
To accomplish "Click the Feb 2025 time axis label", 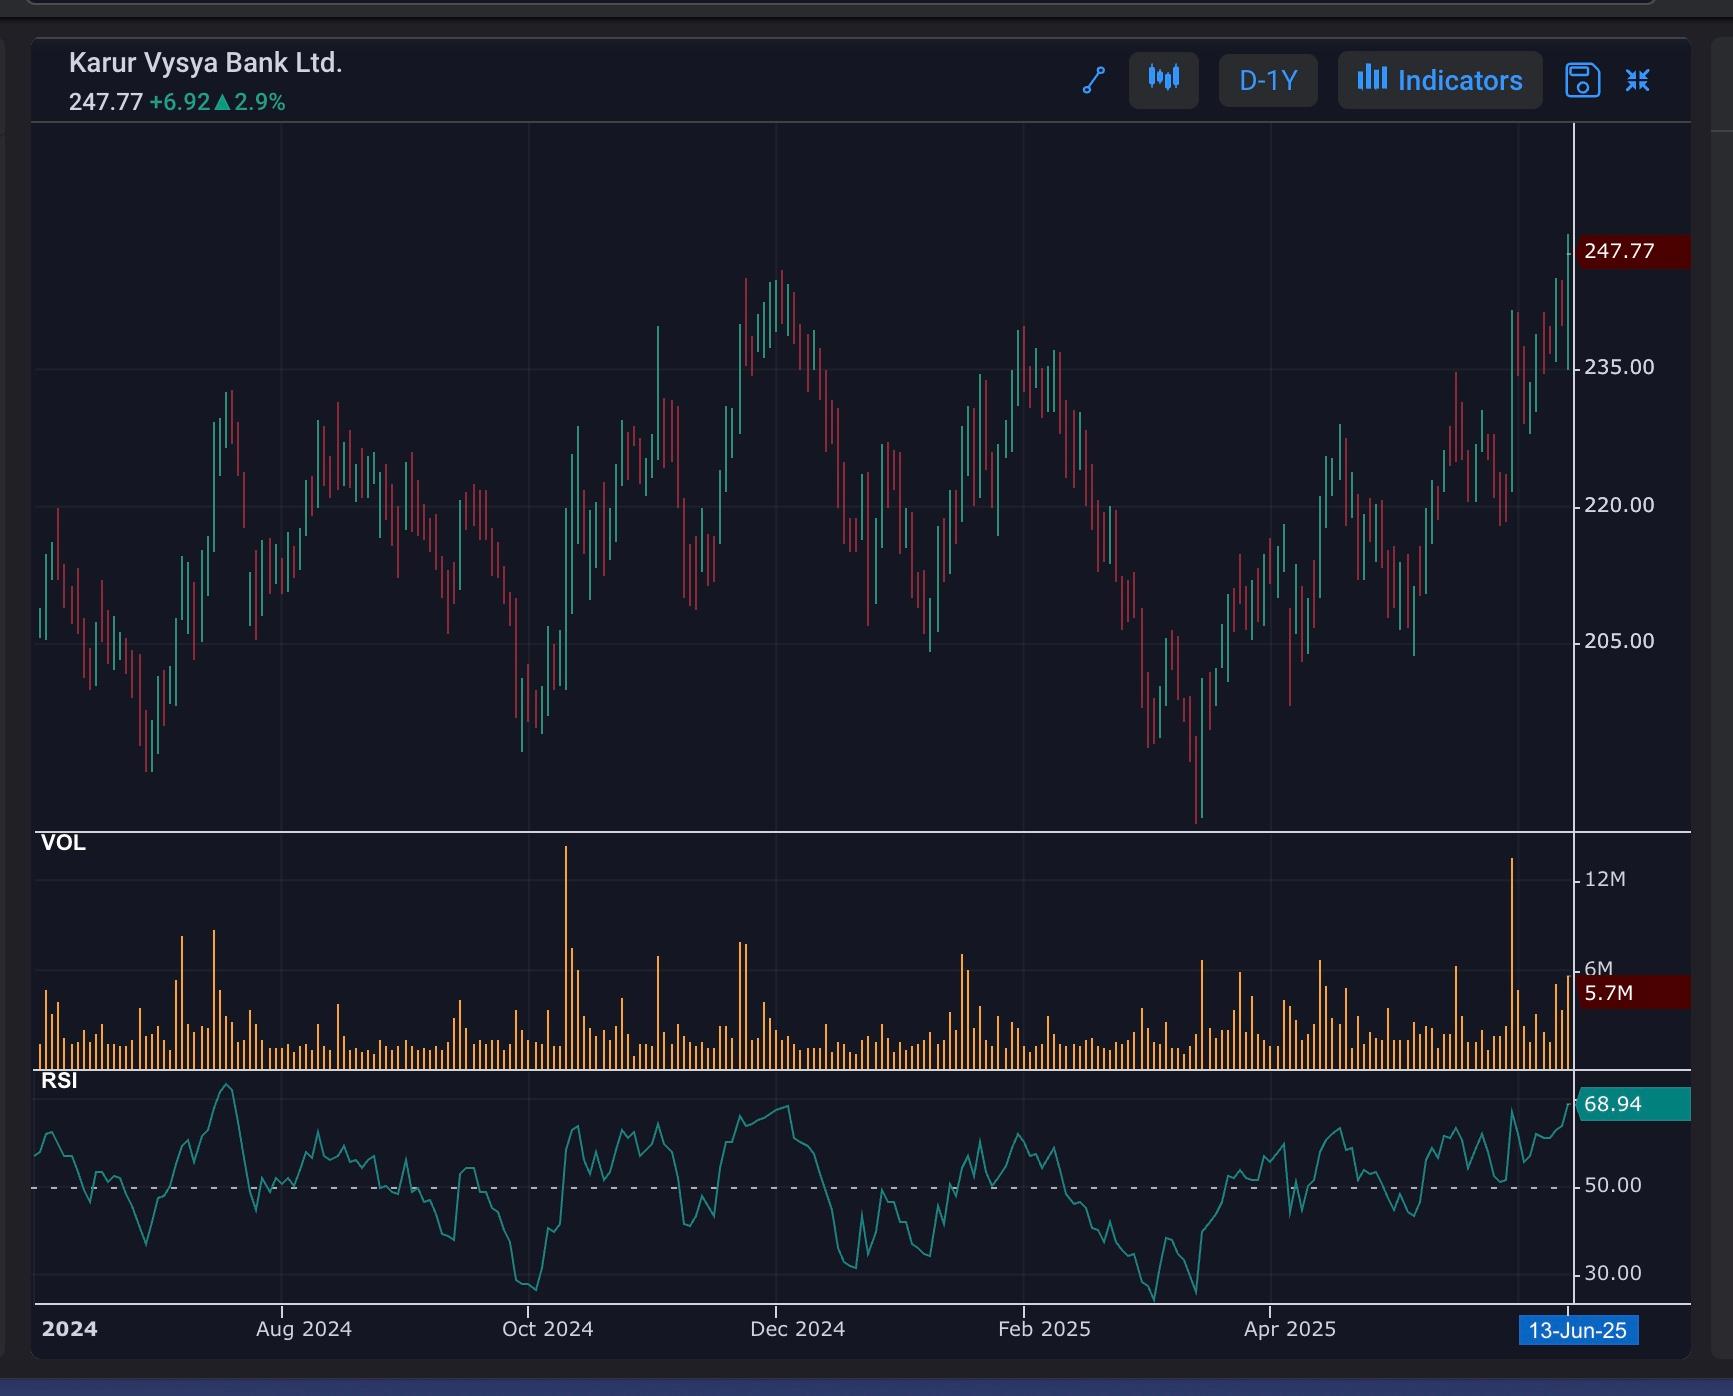I will [1044, 1329].
